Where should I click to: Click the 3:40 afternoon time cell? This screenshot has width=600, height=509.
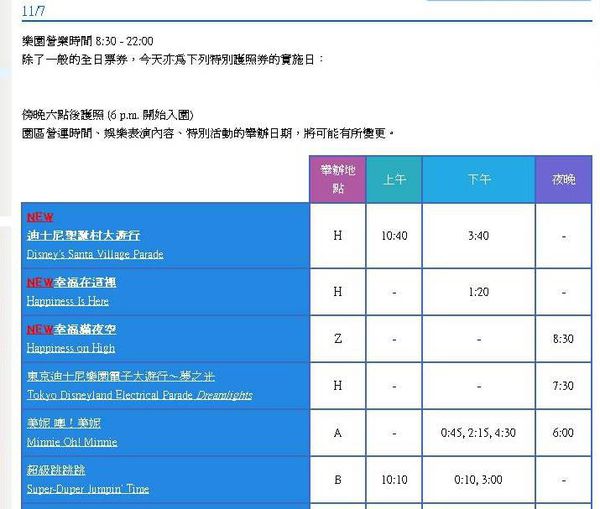point(479,236)
